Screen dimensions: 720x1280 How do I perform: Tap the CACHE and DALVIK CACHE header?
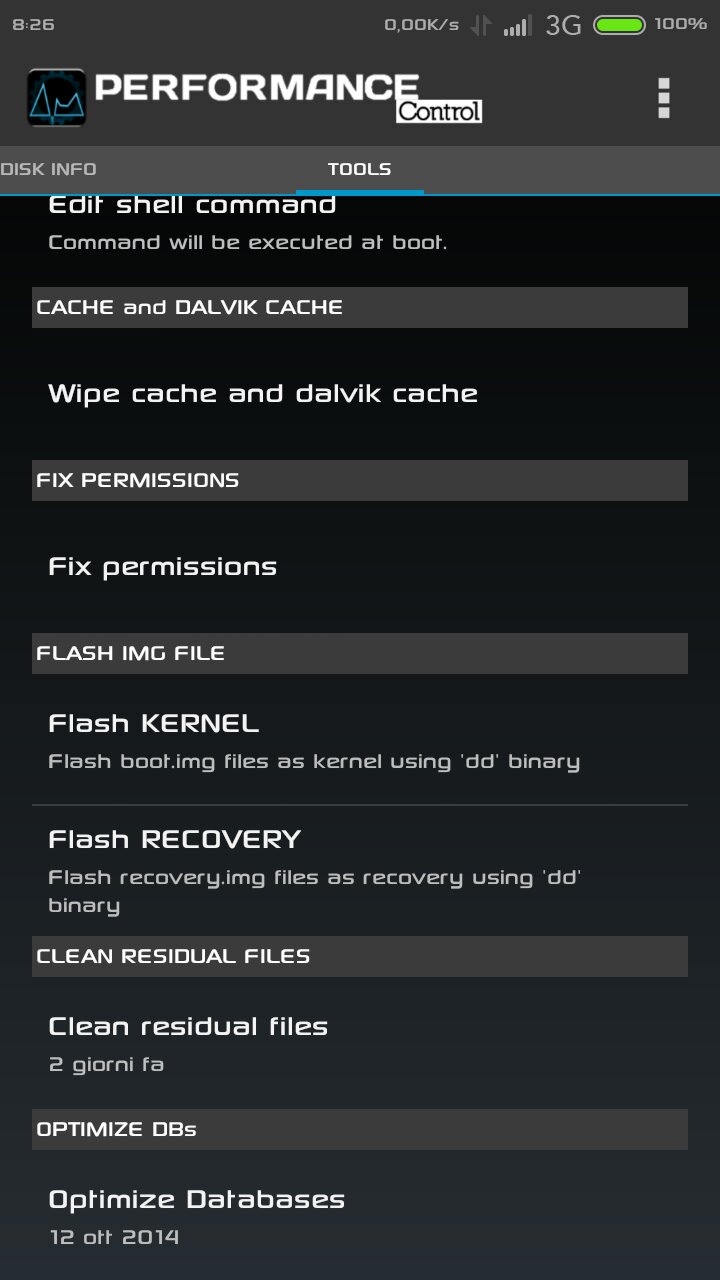pyautogui.click(x=360, y=307)
